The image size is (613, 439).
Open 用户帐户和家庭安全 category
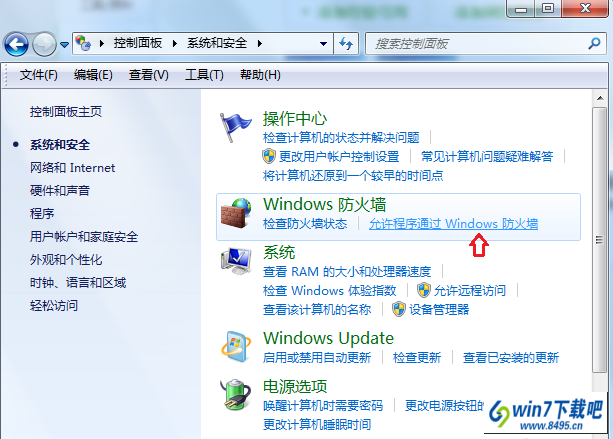(84, 237)
